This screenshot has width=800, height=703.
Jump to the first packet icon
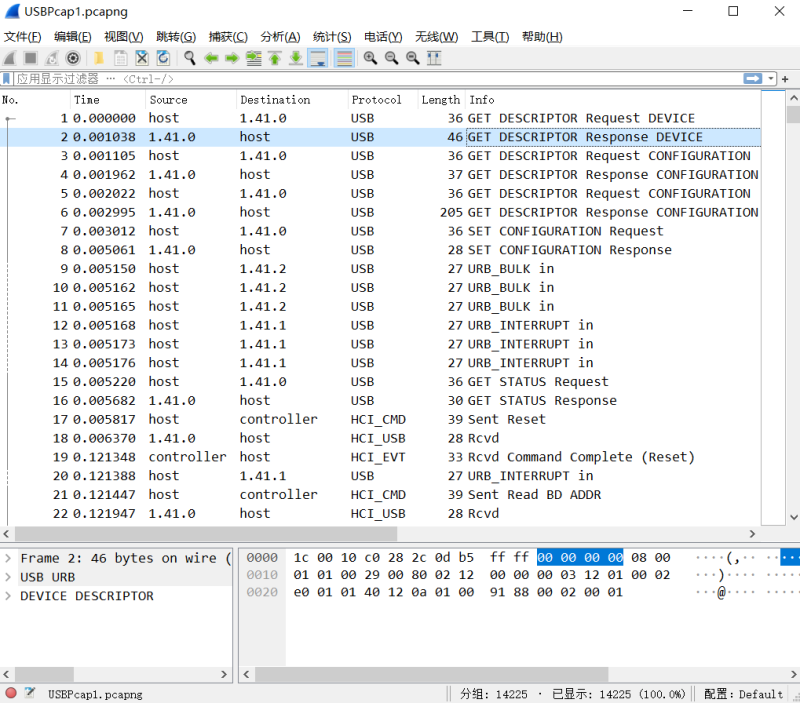coord(274,58)
